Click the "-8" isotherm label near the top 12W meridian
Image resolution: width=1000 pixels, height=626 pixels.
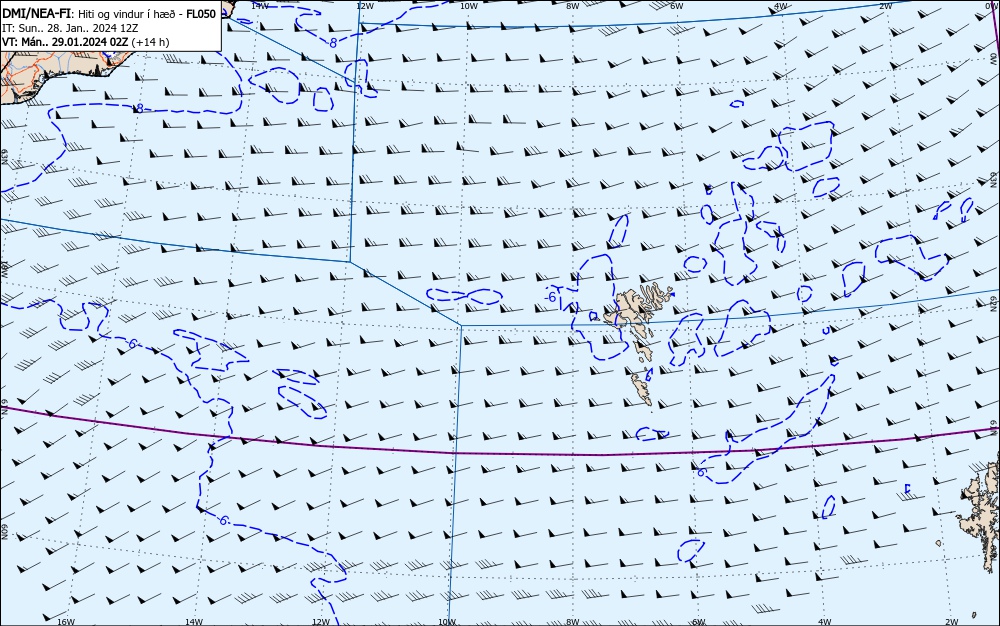pos(332,43)
